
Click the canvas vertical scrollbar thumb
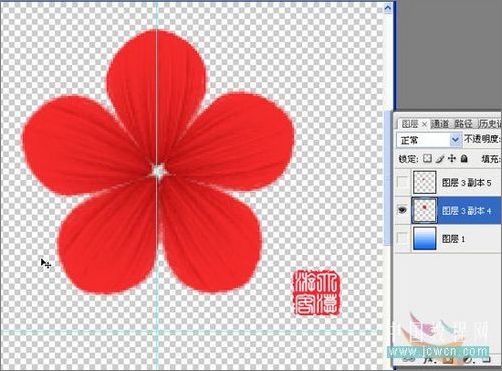click(x=388, y=177)
